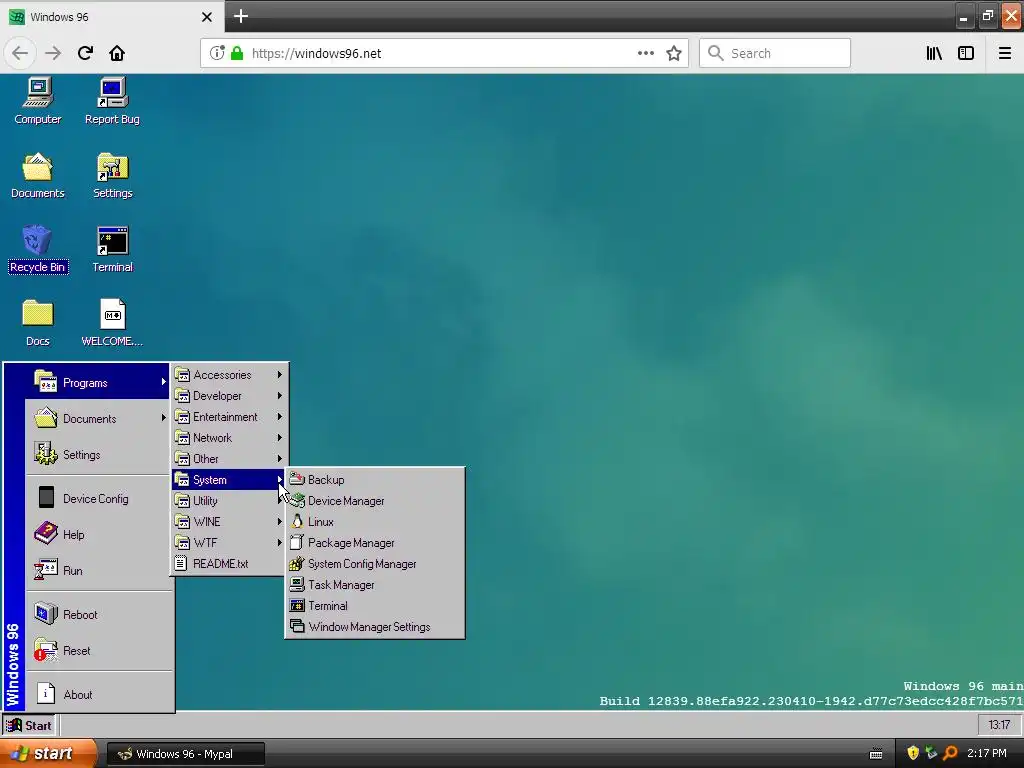Expand the WTF submenu
Screen dimensions: 1024x768
coord(229,542)
